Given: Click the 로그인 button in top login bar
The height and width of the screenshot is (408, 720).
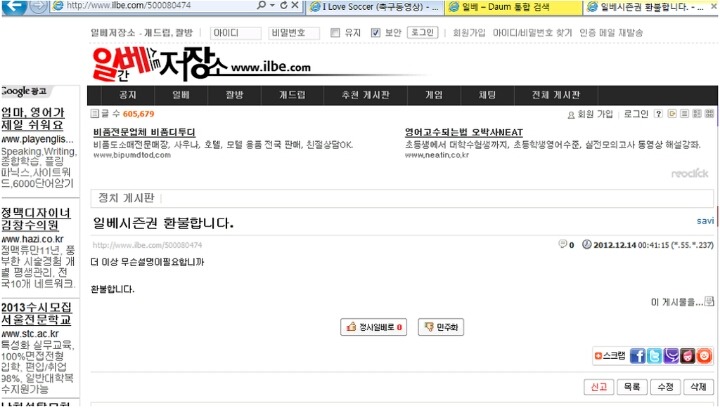Looking at the screenshot, I should [x=422, y=33].
